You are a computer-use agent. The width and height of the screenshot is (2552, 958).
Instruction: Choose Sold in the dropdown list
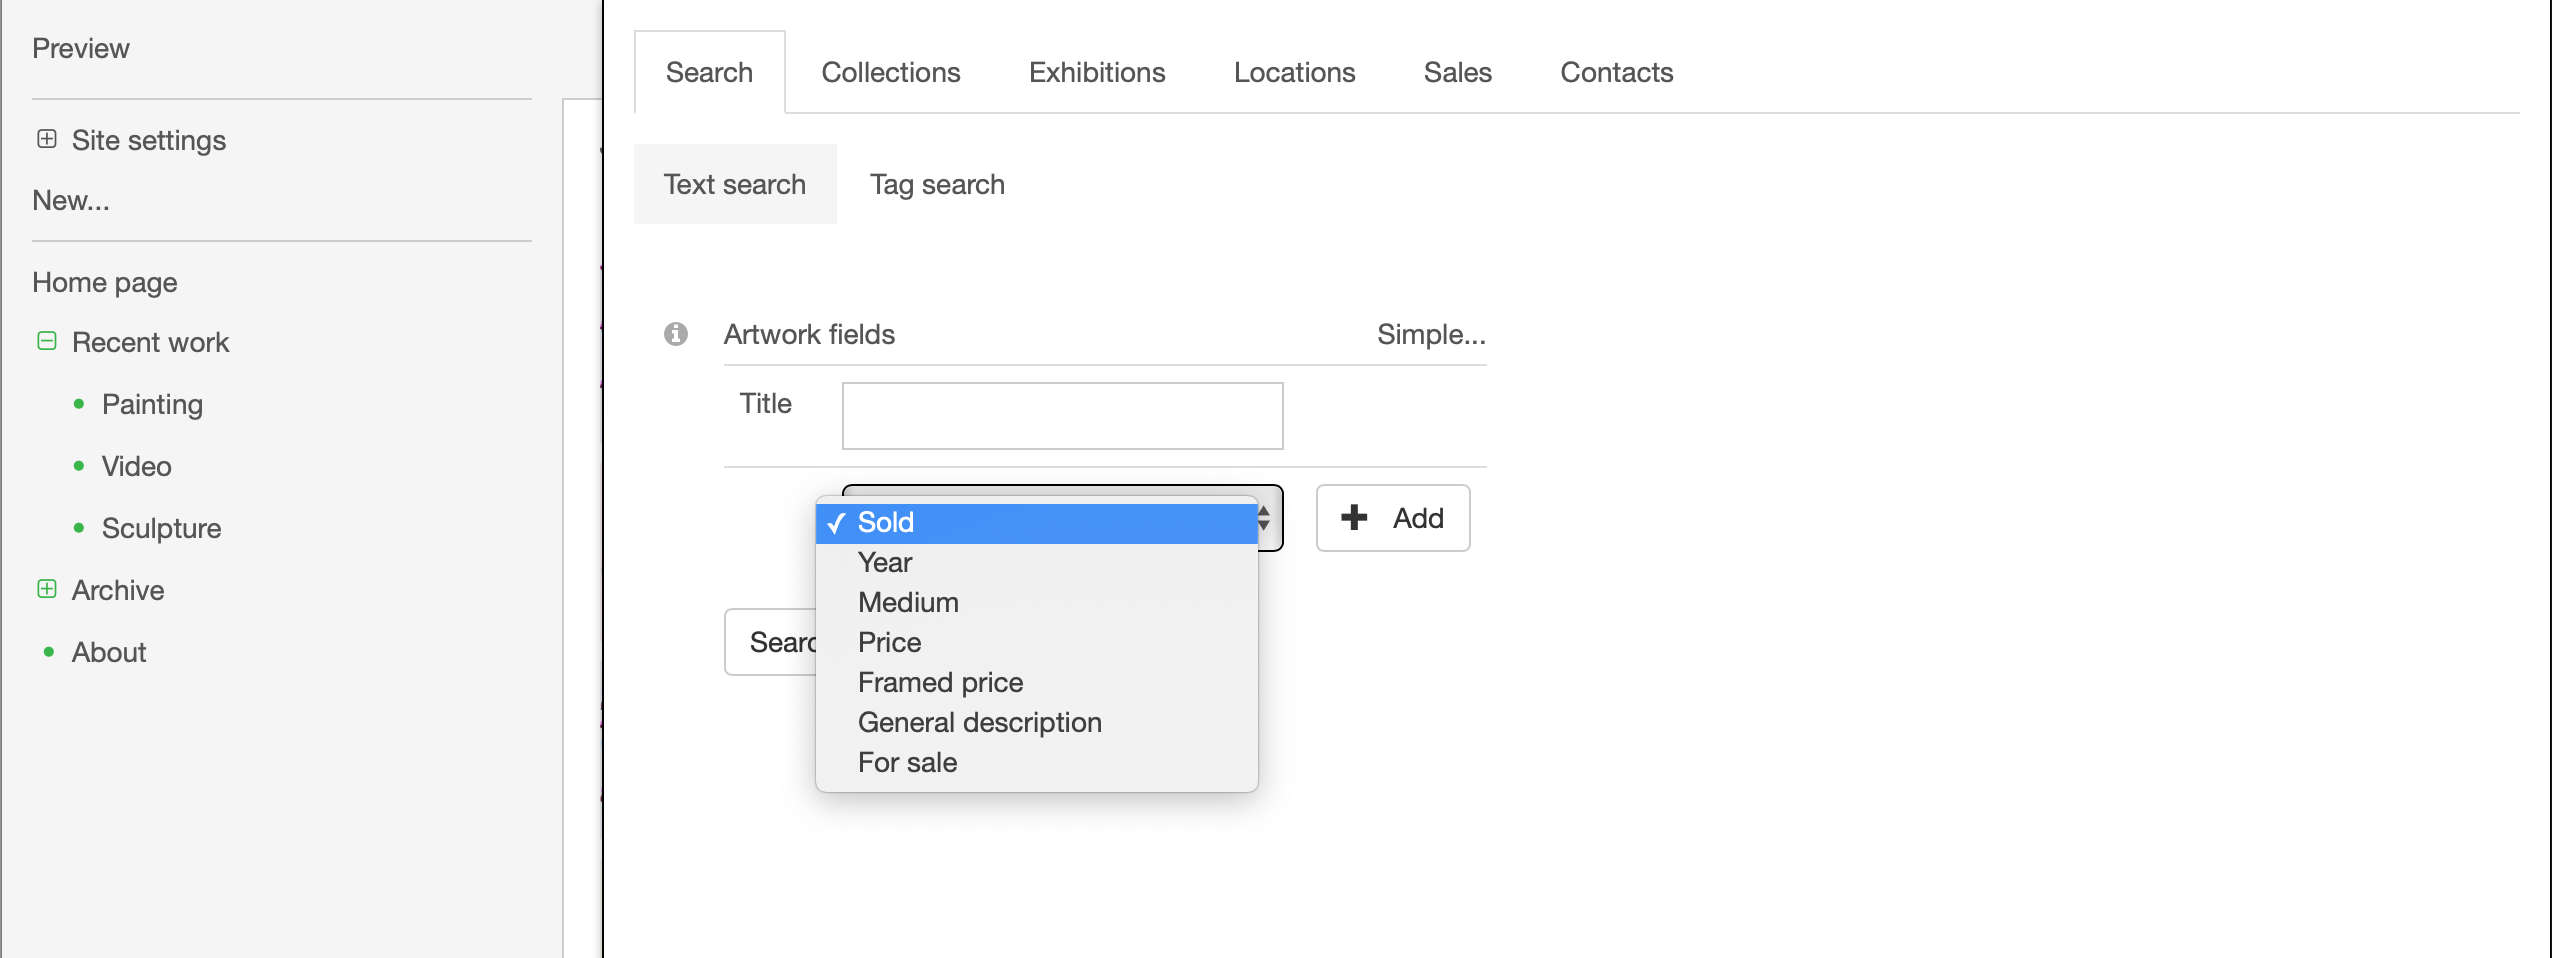pos(1036,523)
